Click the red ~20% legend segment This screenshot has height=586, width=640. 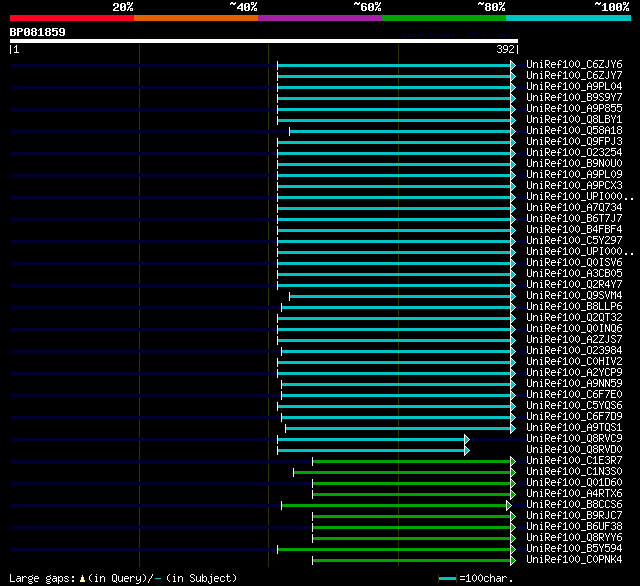pyautogui.click(x=72, y=18)
